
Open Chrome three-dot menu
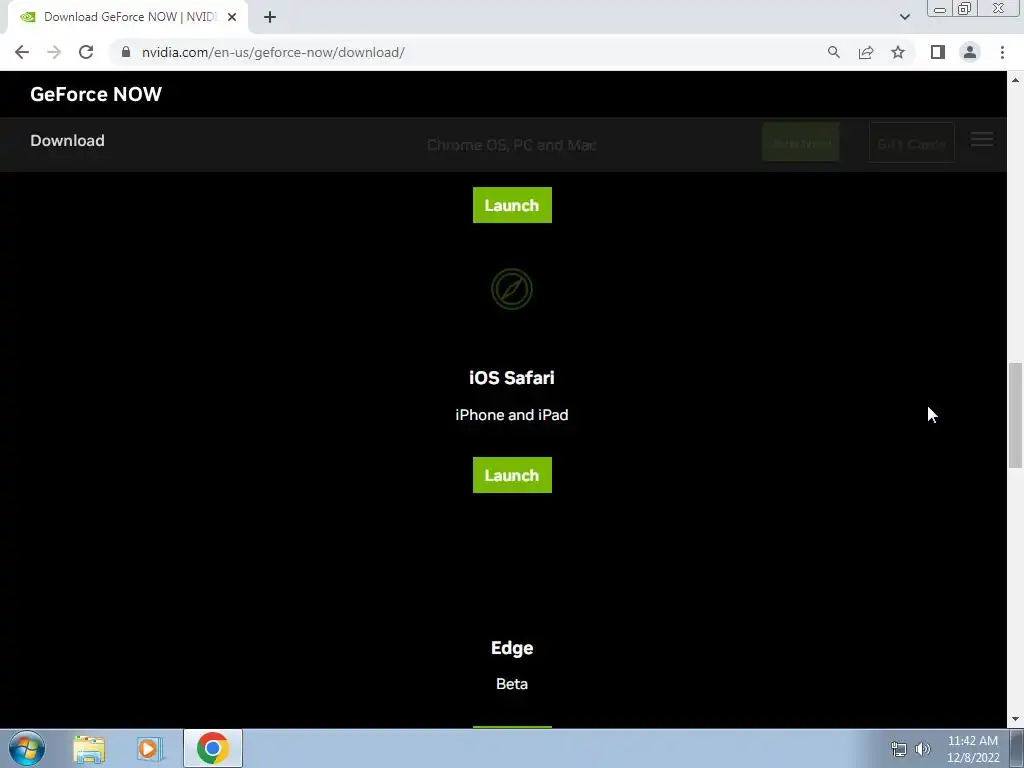click(1002, 52)
